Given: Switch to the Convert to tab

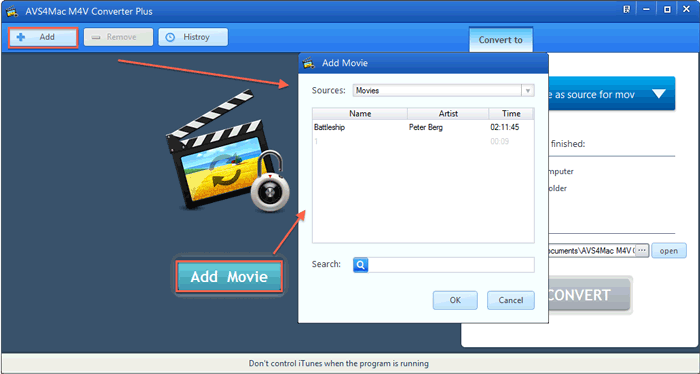Looking at the screenshot, I should pyautogui.click(x=500, y=40).
